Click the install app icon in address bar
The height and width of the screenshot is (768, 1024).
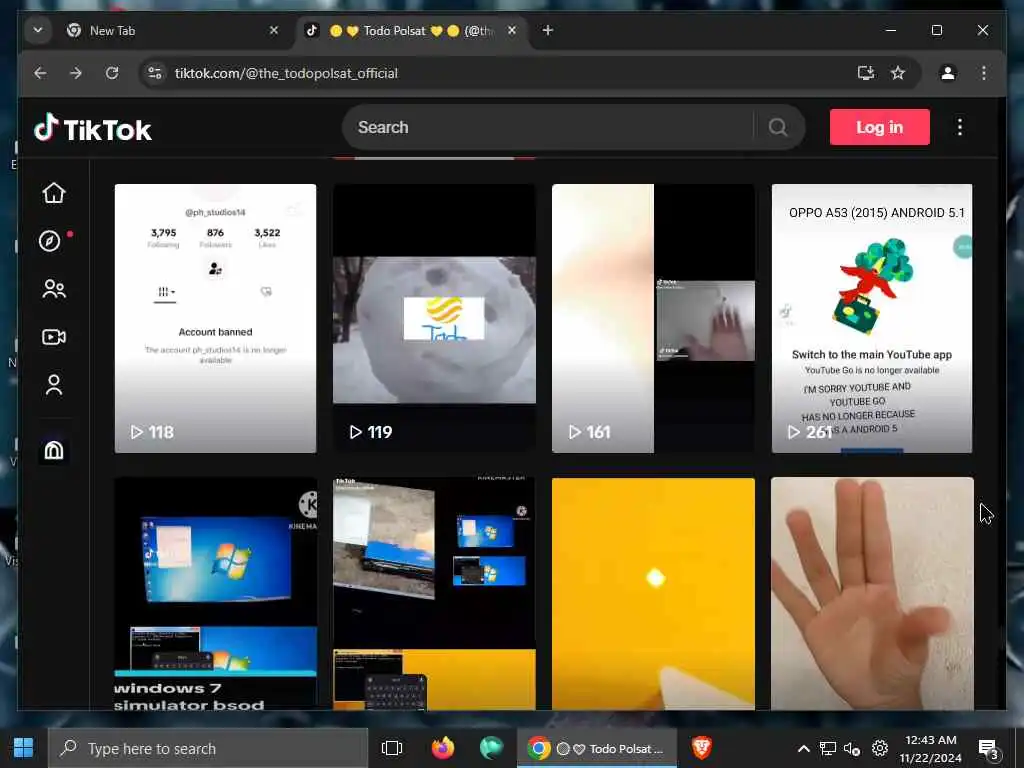(865, 73)
